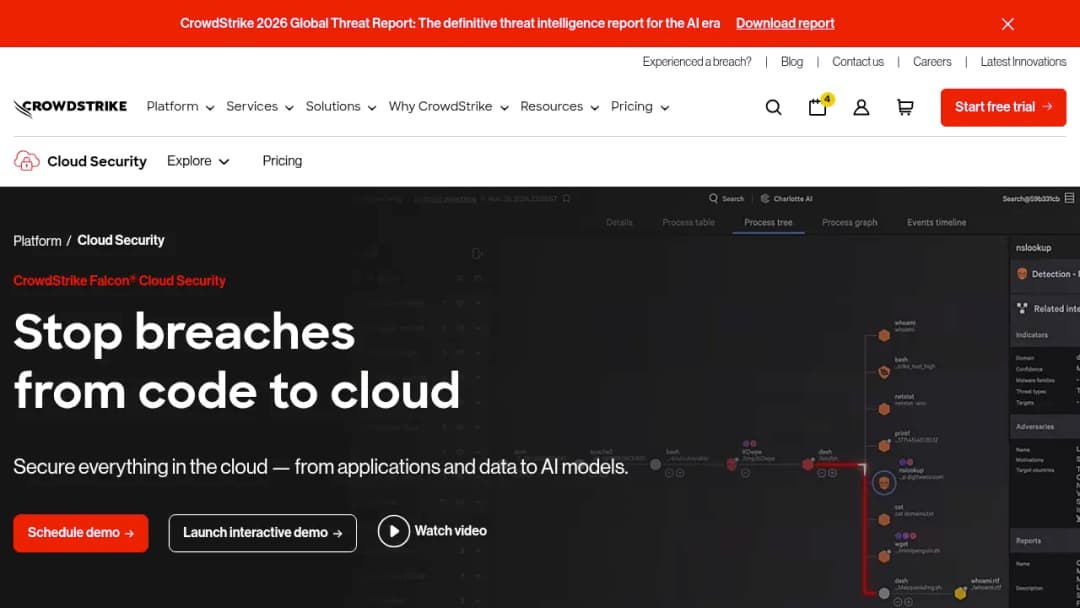Screen dimensions: 1080x608
Task: Click Experienced a breach? link
Action: (x=696, y=62)
